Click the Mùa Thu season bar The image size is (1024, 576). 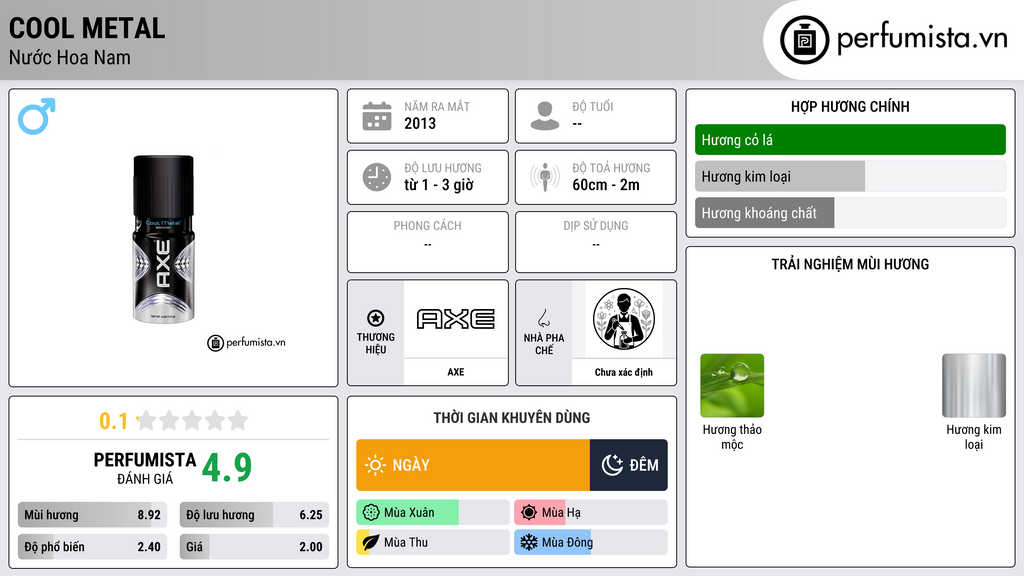coord(433,542)
